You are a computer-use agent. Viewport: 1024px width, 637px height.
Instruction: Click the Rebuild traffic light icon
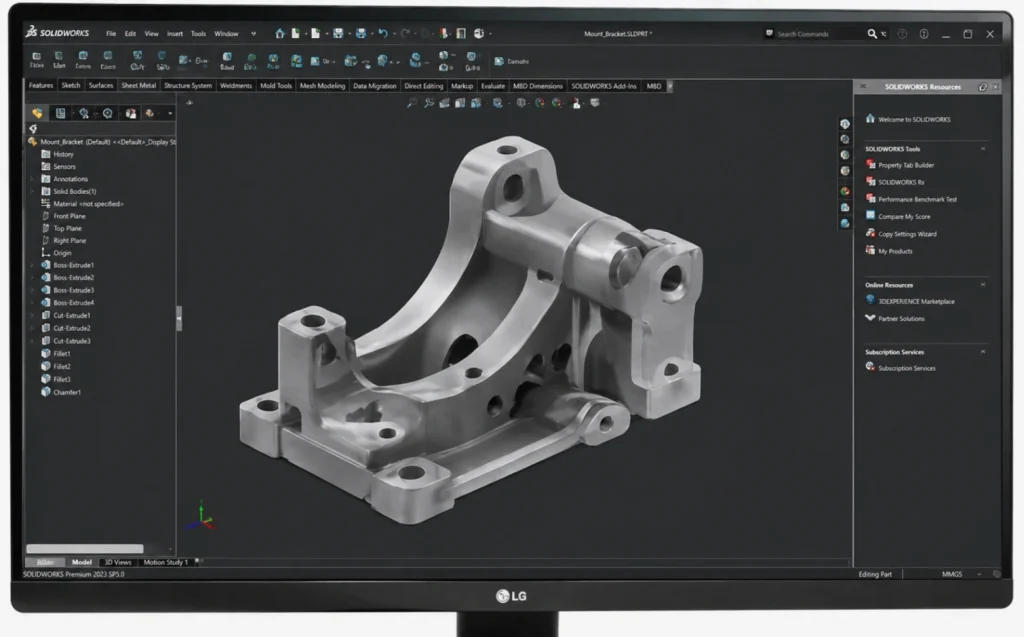pyautogui.click(x=444, y=33)
